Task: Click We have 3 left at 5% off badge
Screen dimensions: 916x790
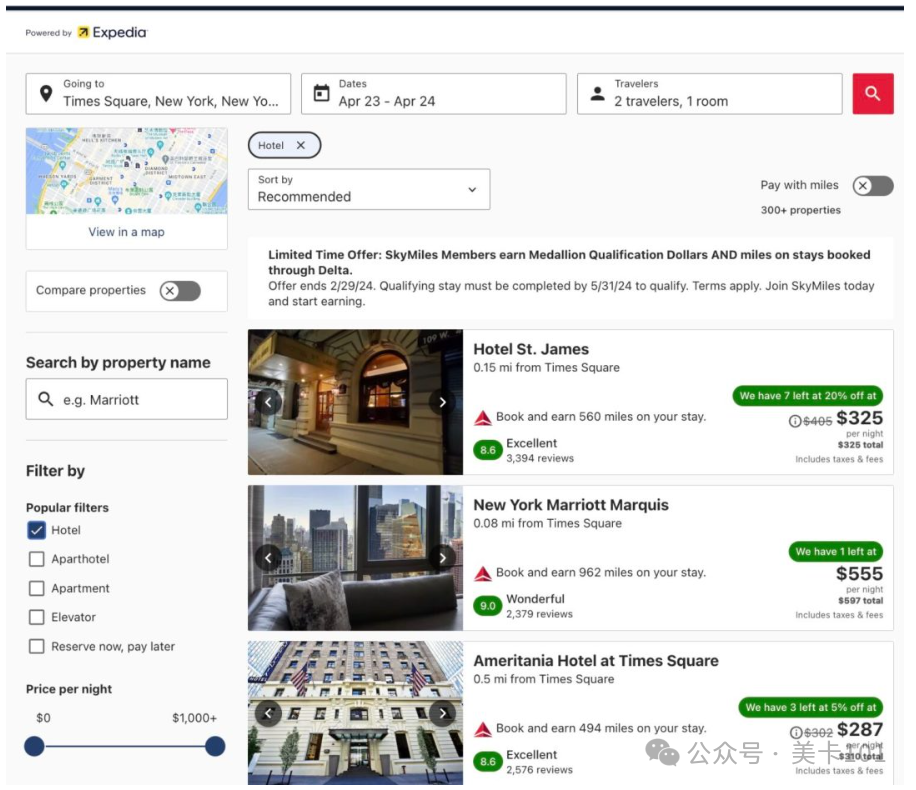Action: pyautogui.click(x=811, y=707)
